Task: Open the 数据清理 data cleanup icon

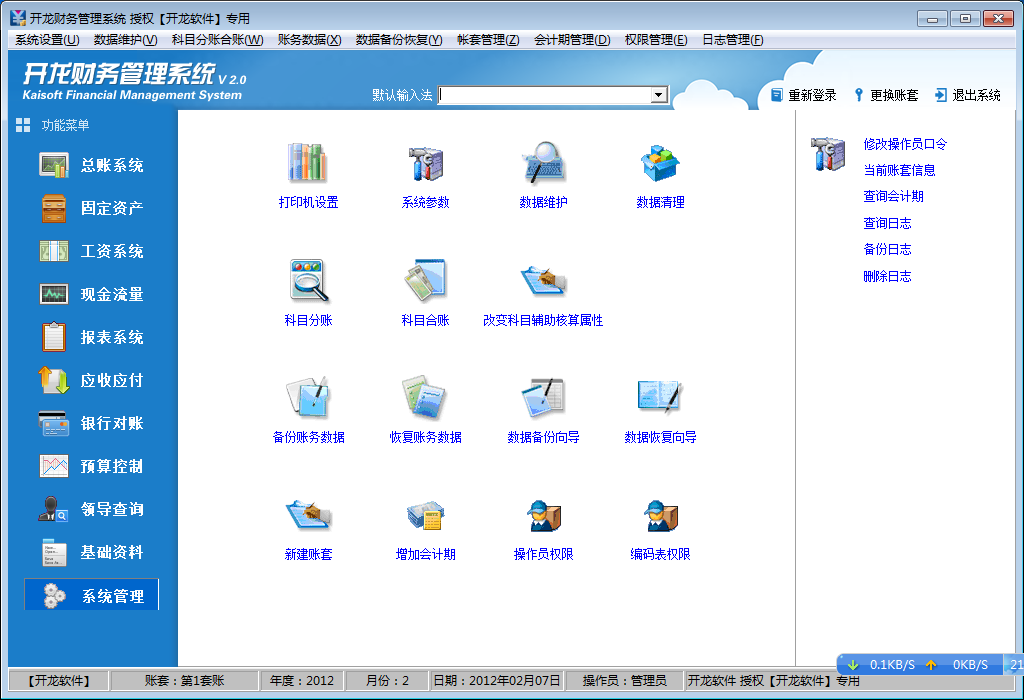Action: [x=660, y=162]
